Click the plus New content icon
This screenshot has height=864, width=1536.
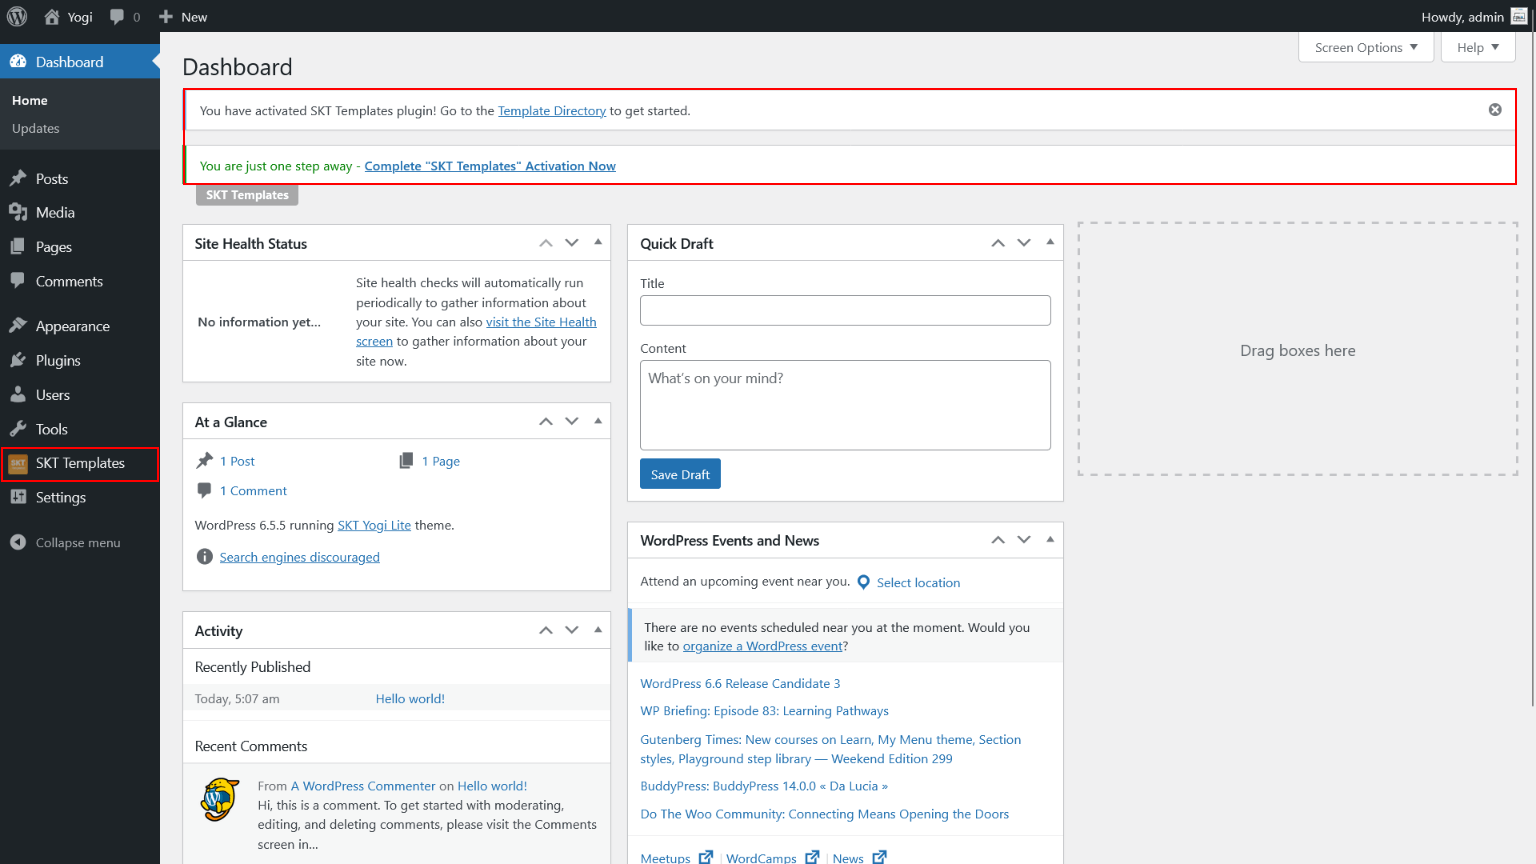tap(166, 16)
